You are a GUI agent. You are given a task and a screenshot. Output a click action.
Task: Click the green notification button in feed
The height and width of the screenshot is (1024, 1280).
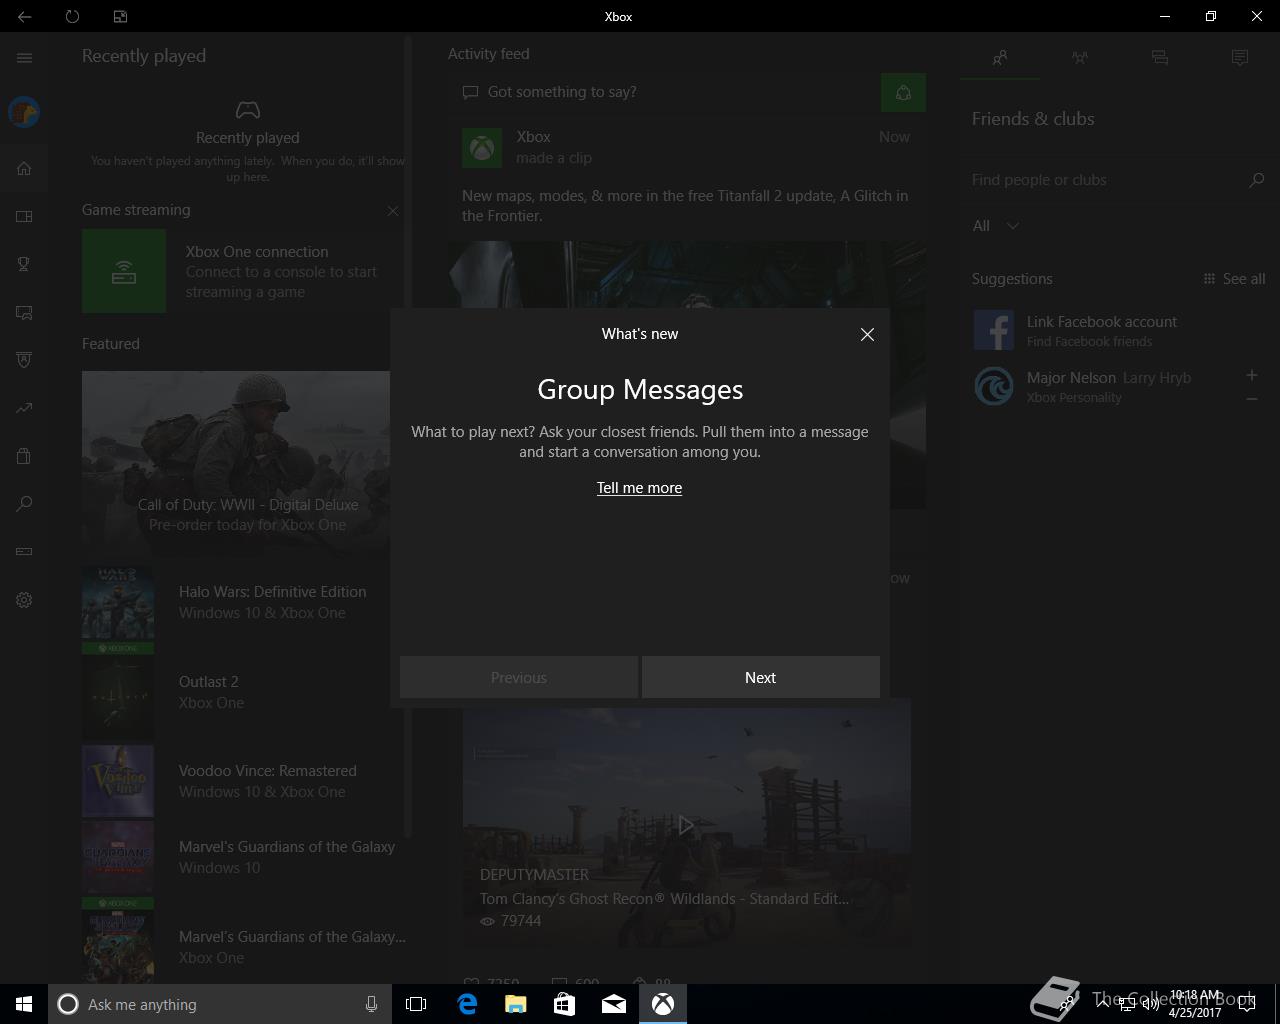pos(903,93)
